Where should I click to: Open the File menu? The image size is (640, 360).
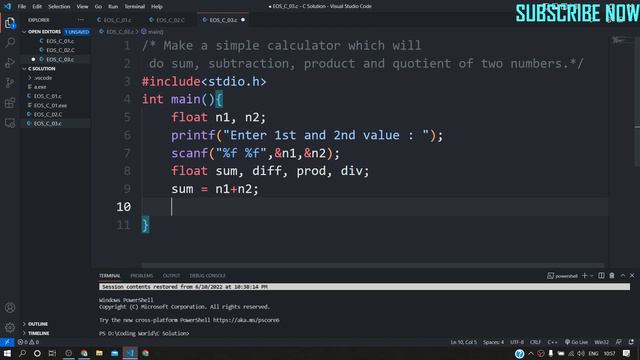tap(22, 7)
